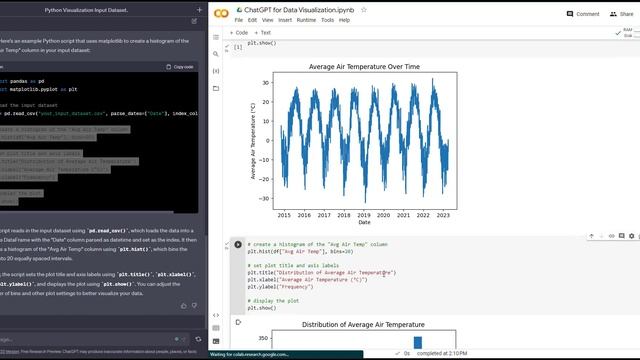Click the plt.ylabel("Frequency") code line
The height and width of the screenshot is (360, 640).
(280, 287)
